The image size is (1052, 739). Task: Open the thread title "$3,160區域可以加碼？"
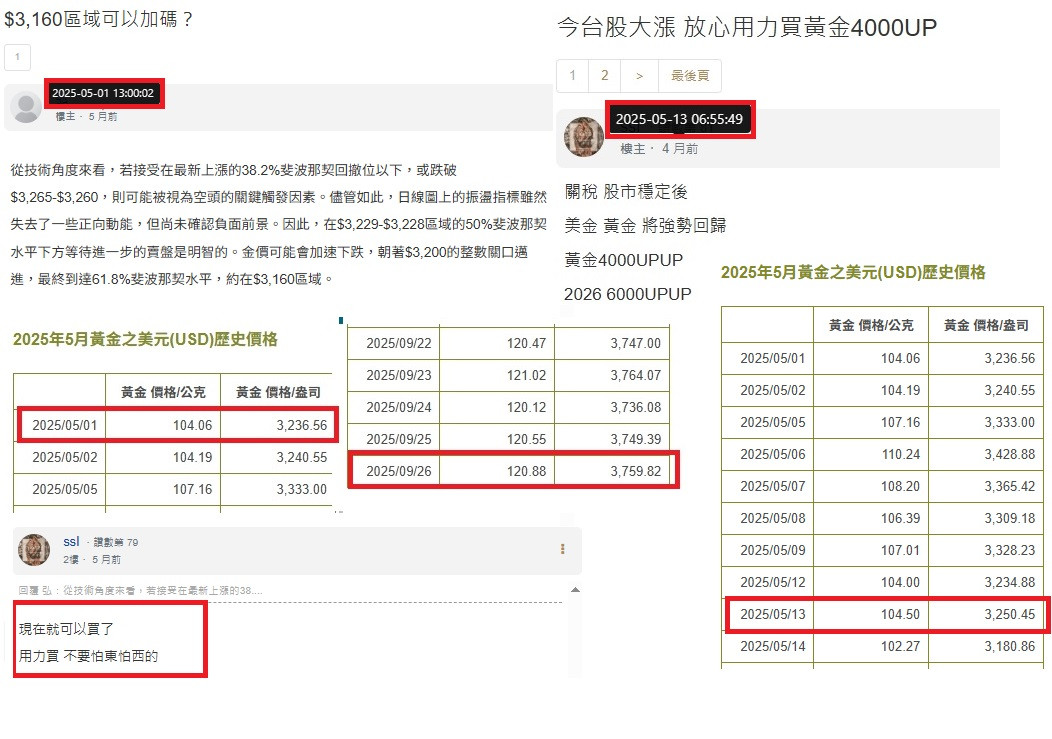[x=99, y=18]
